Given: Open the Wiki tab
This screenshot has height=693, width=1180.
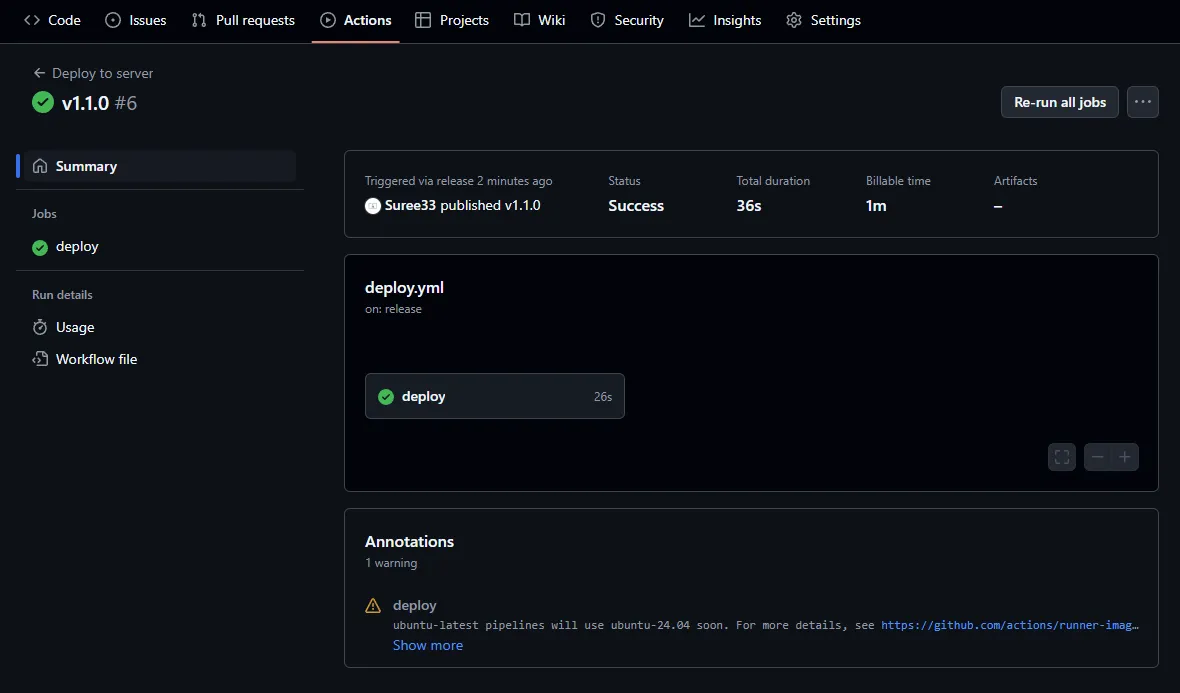Looking at the screenshot, I should pyautogui.click(x=540, y=20).
